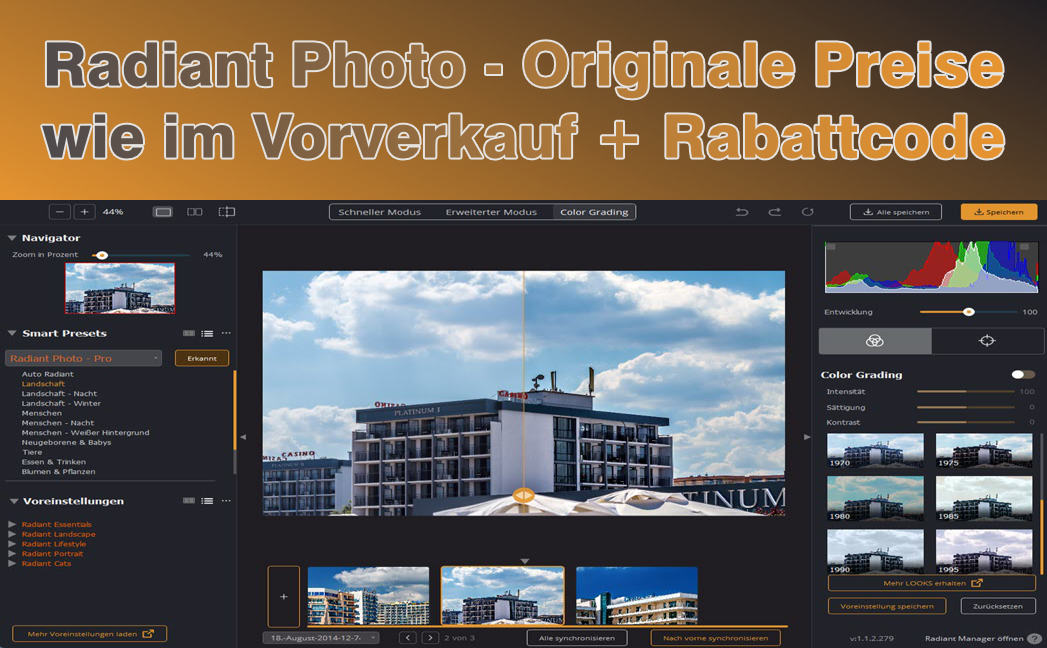The image size is (1047, 648).
Task: Select the 1985 color grading look
Action: click(984, 499)
